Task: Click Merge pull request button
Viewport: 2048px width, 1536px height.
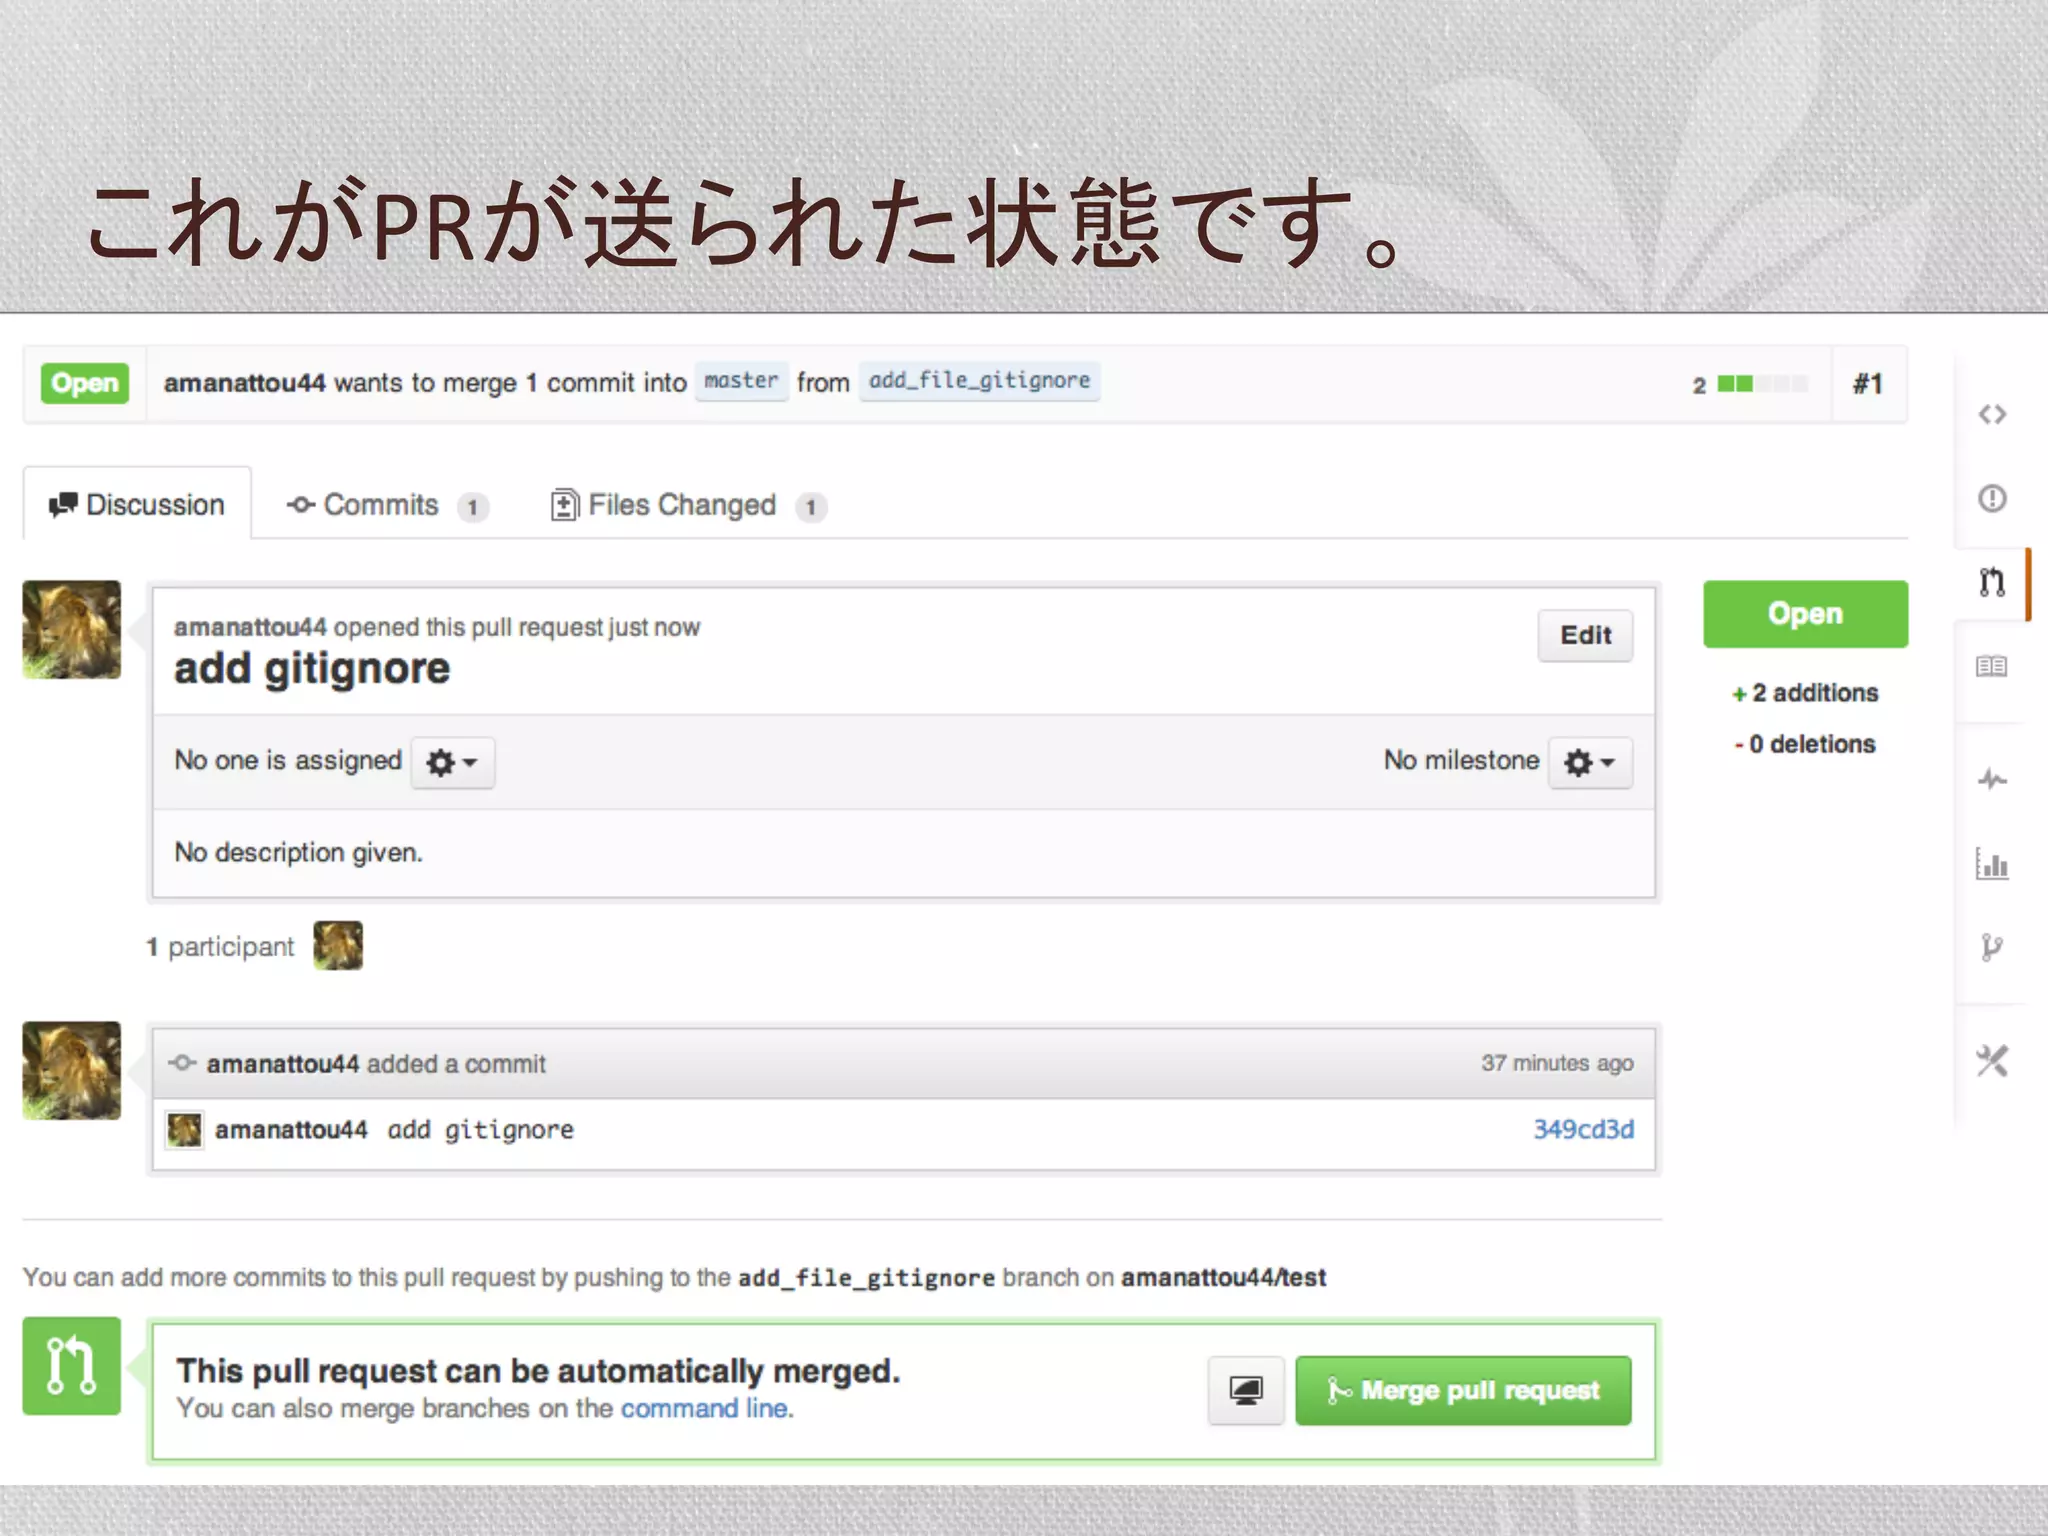Action: tap(1463, 1390)
